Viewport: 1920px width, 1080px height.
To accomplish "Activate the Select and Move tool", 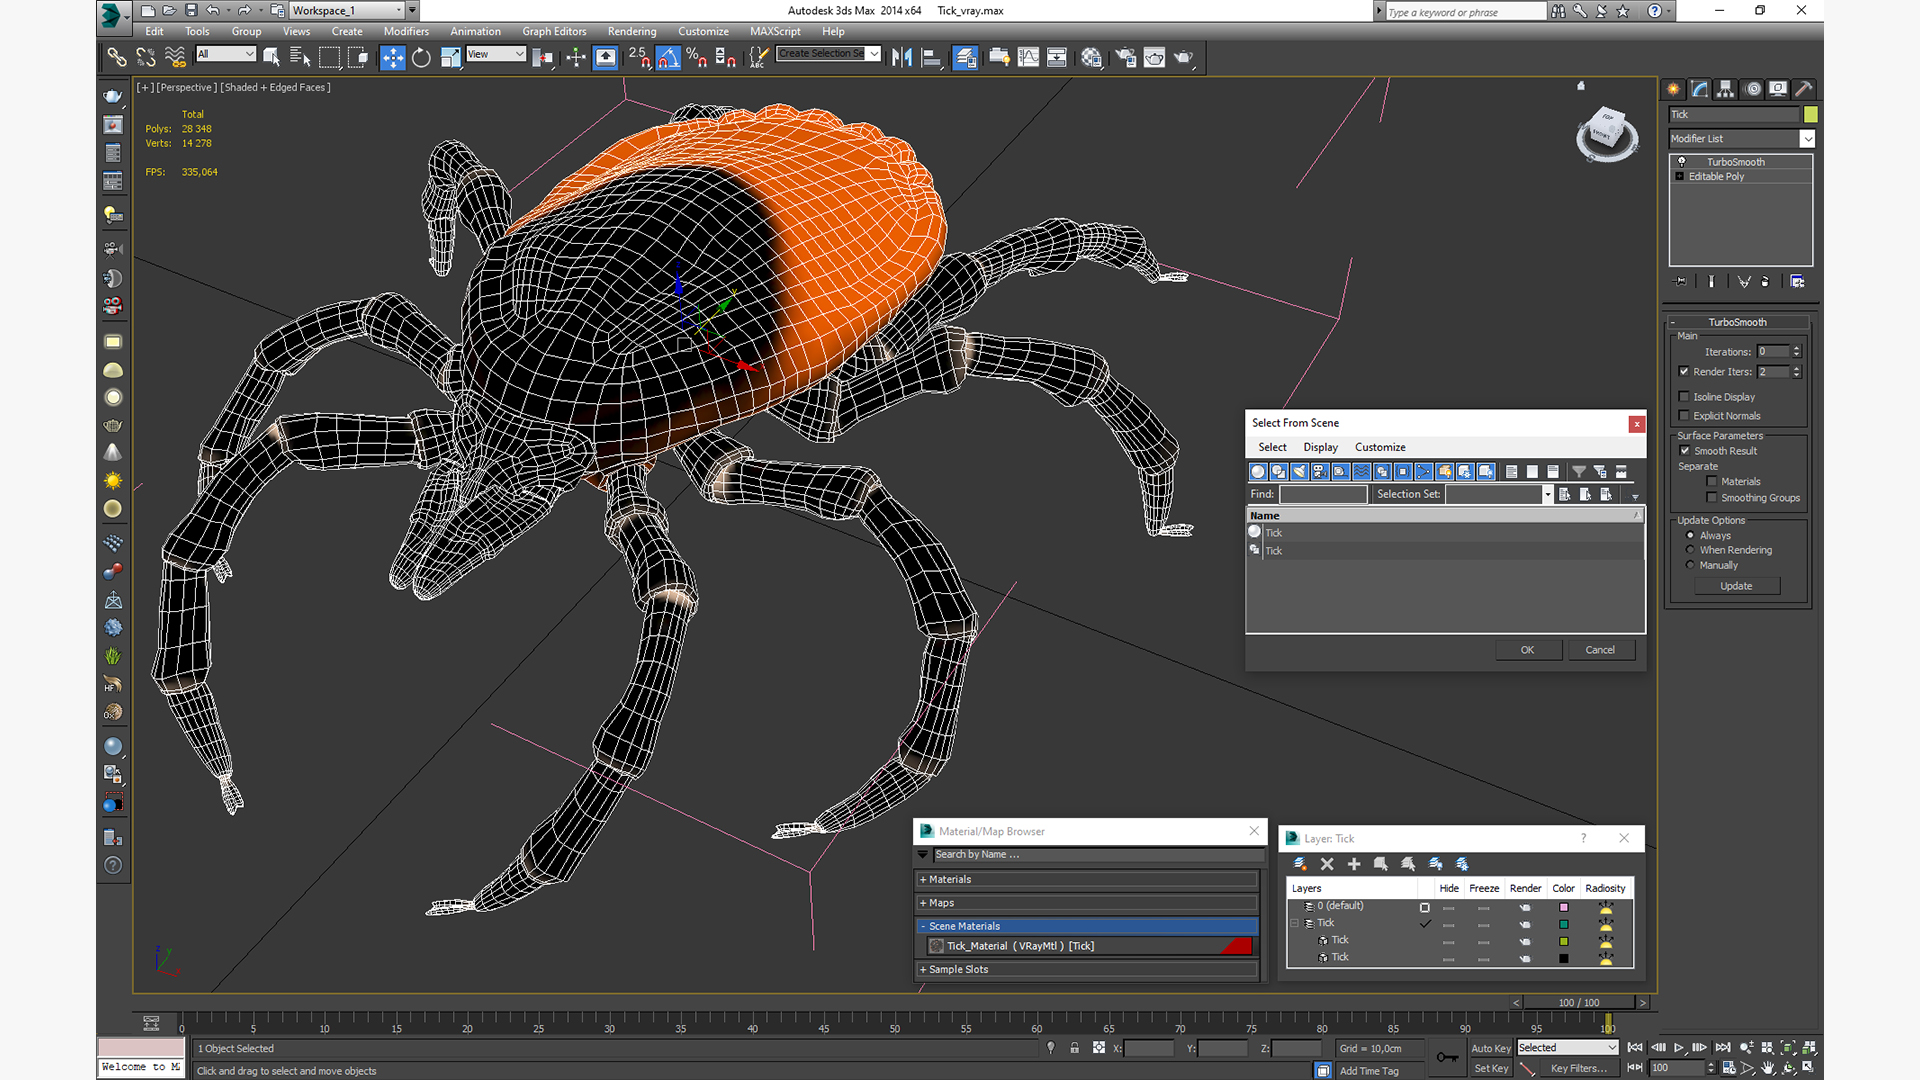I will click(392, 58).
